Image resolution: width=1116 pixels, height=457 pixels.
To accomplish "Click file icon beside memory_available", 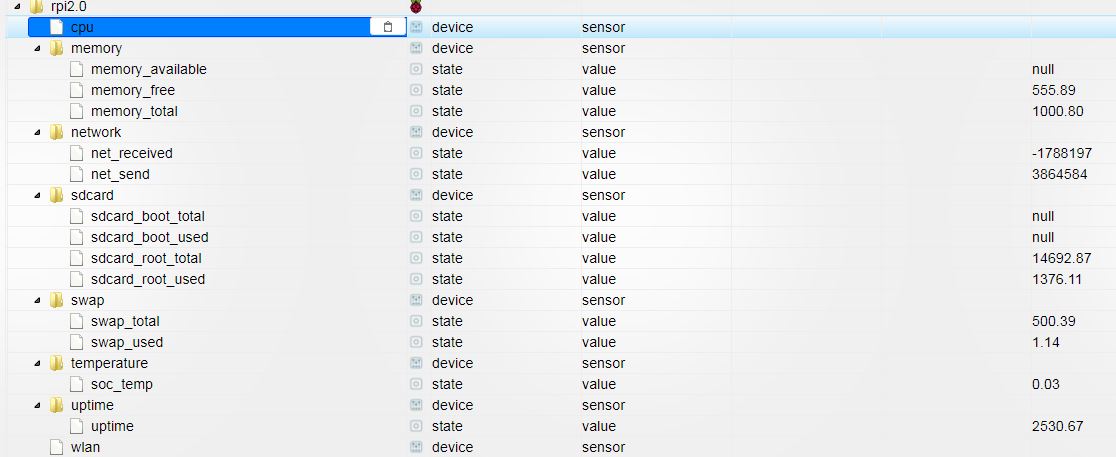I will point(76,69).
